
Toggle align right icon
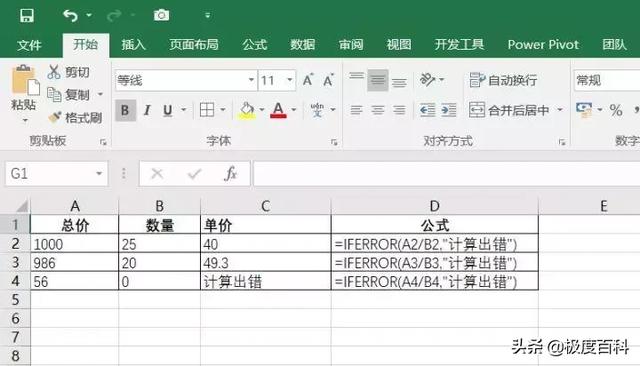tap(399, 110)
